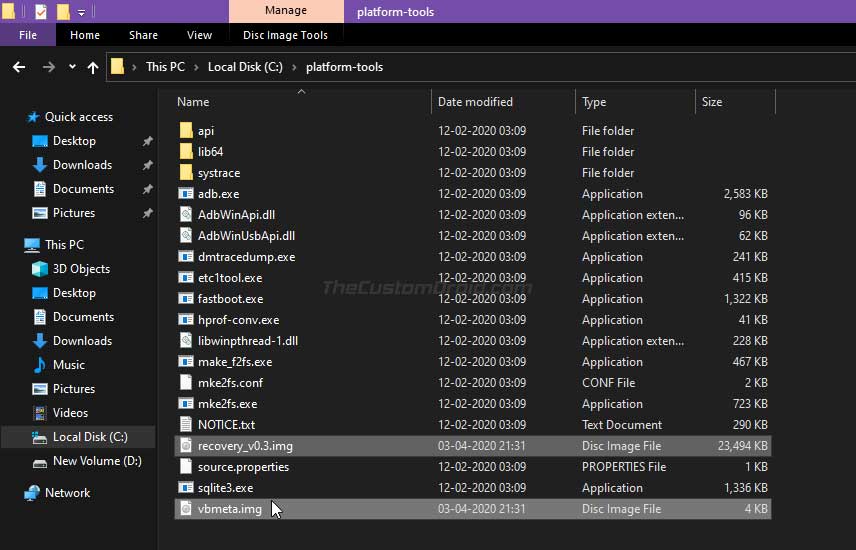
Task: Click the recovery_v0.3.img disc image icon
Action: pyautogui.click(x=186, y=446)
